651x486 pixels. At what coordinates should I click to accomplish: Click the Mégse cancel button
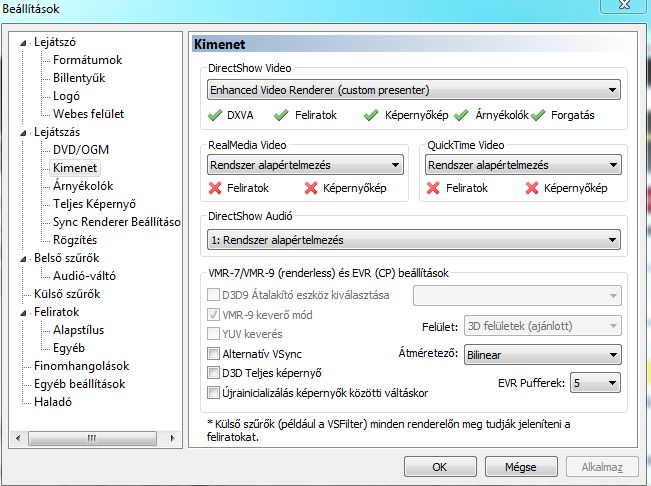coord(521,467)
